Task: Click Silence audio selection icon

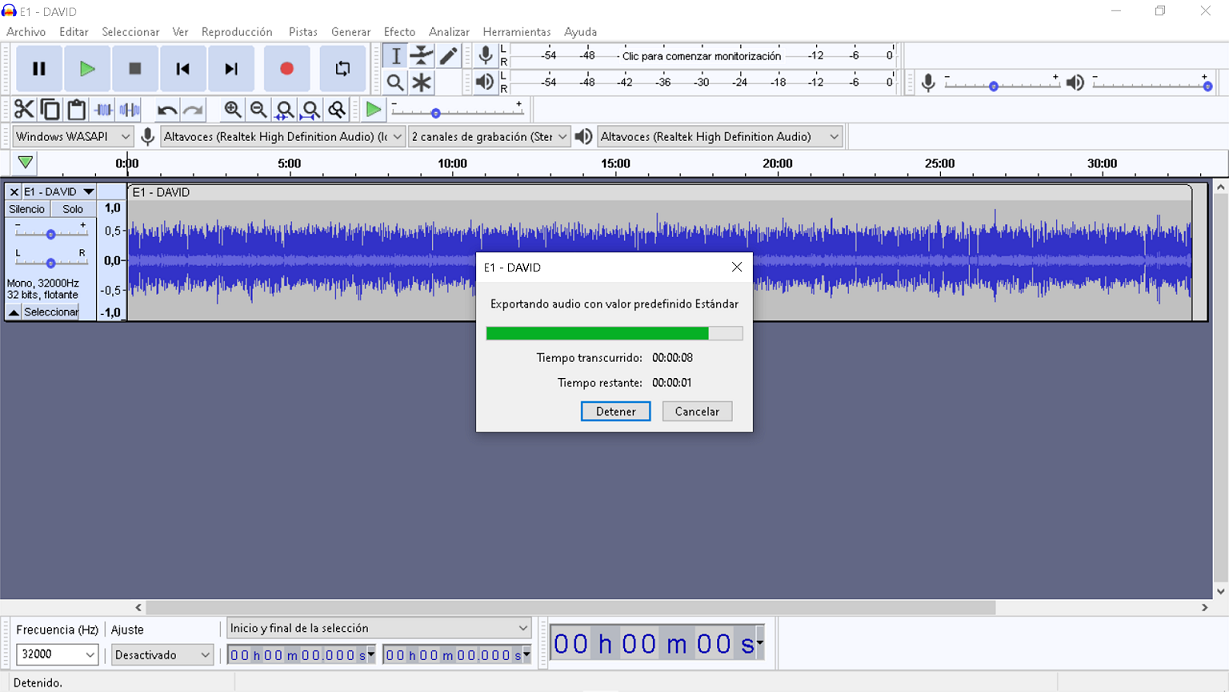Action: pos(129,110)
